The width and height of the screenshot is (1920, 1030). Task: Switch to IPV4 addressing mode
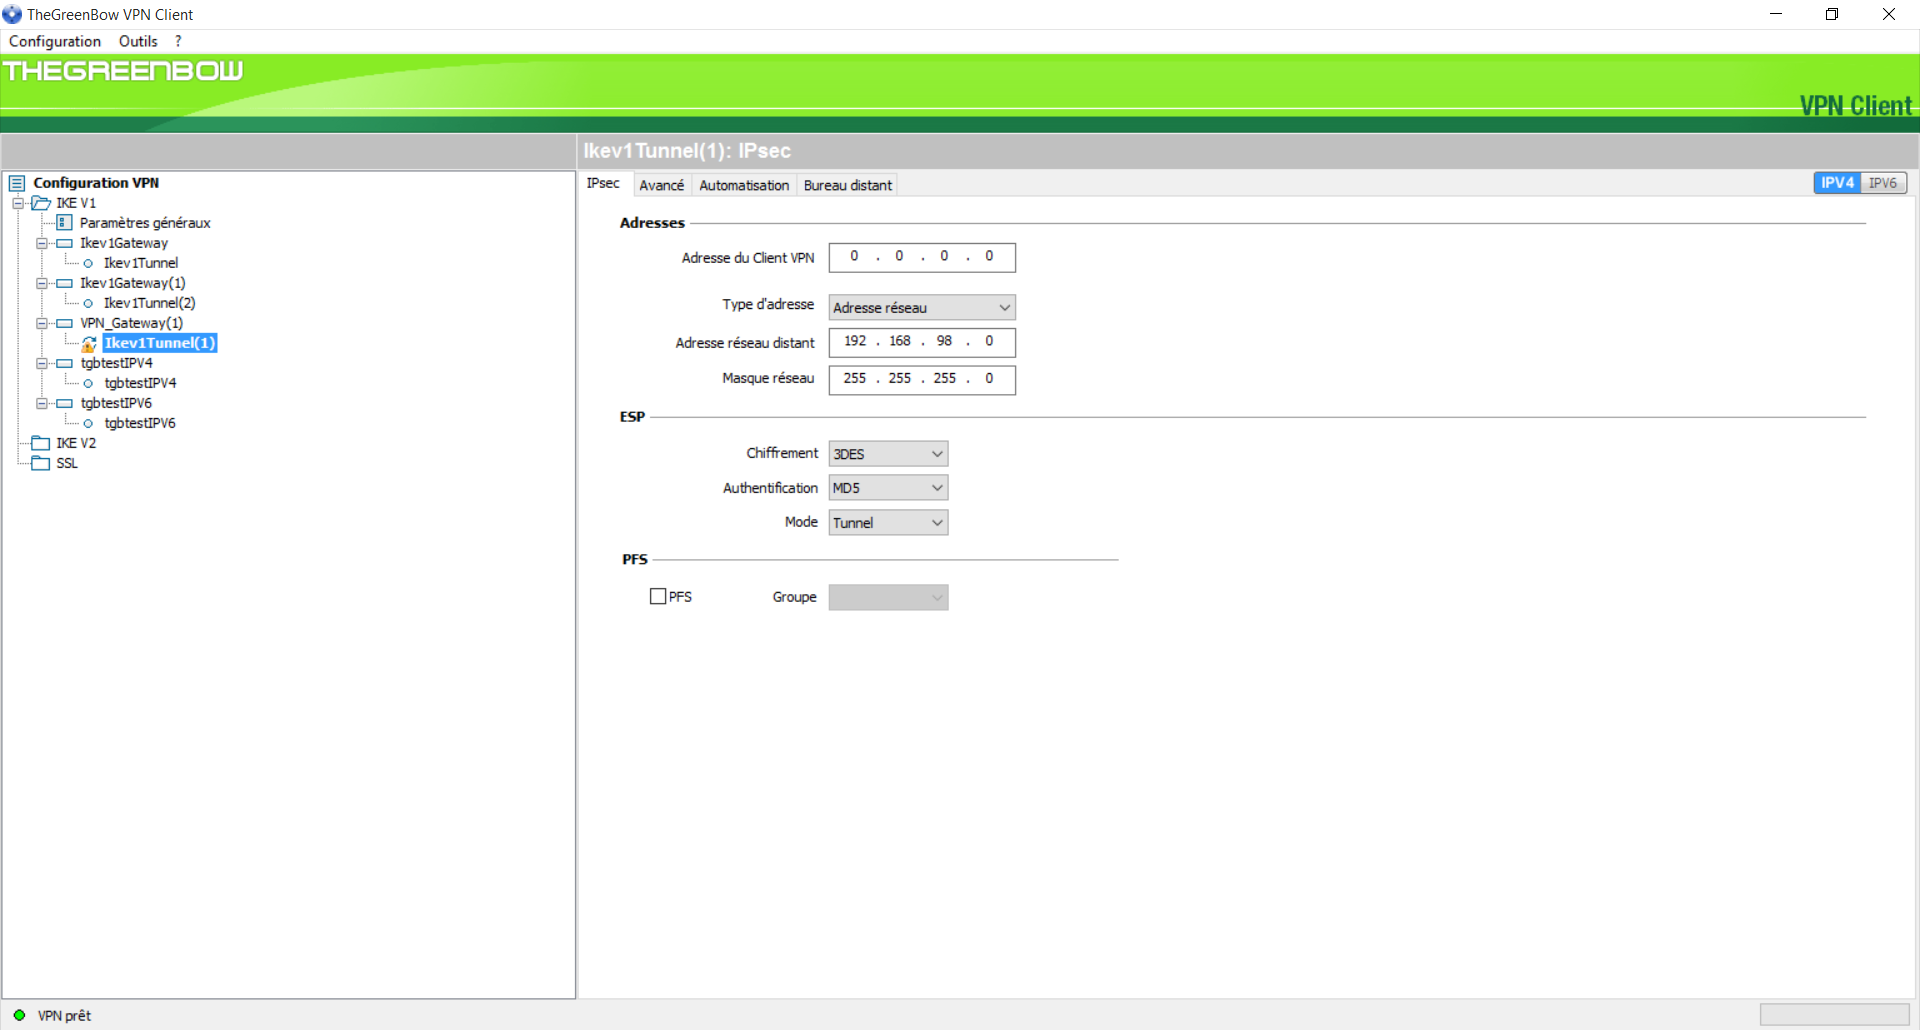[1837, 183]
